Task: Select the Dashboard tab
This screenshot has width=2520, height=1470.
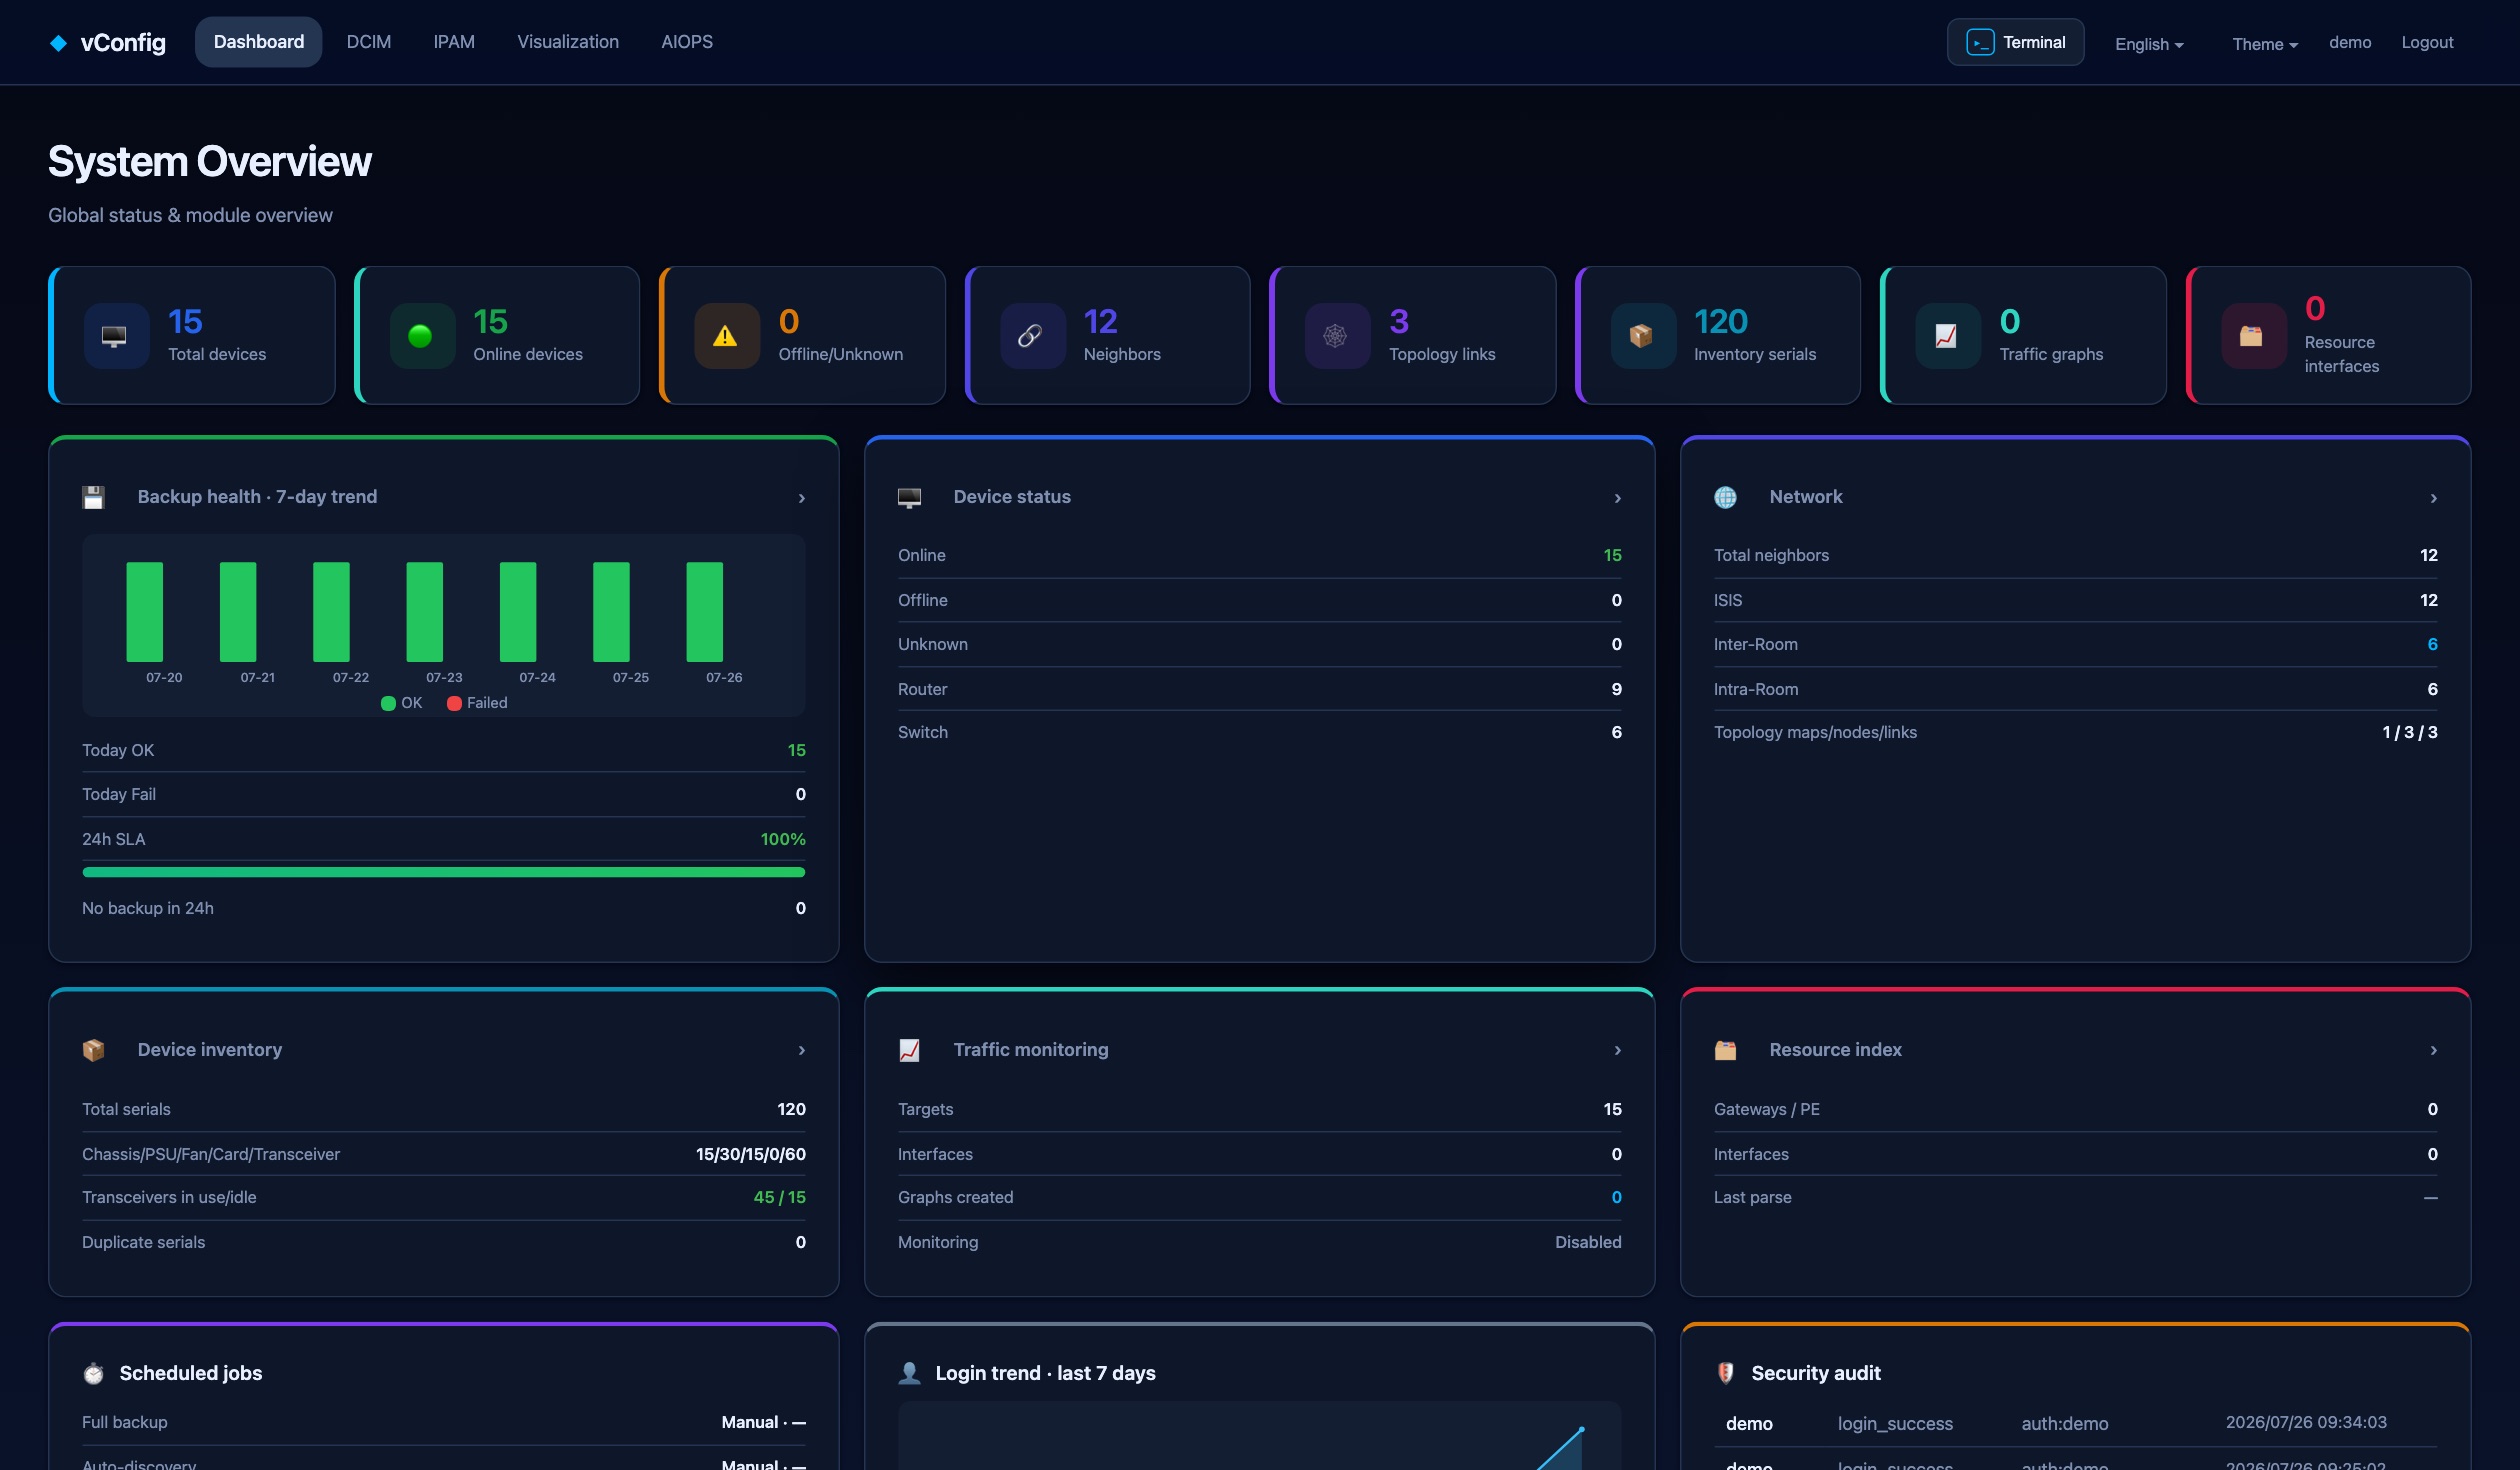Action: 259,42
